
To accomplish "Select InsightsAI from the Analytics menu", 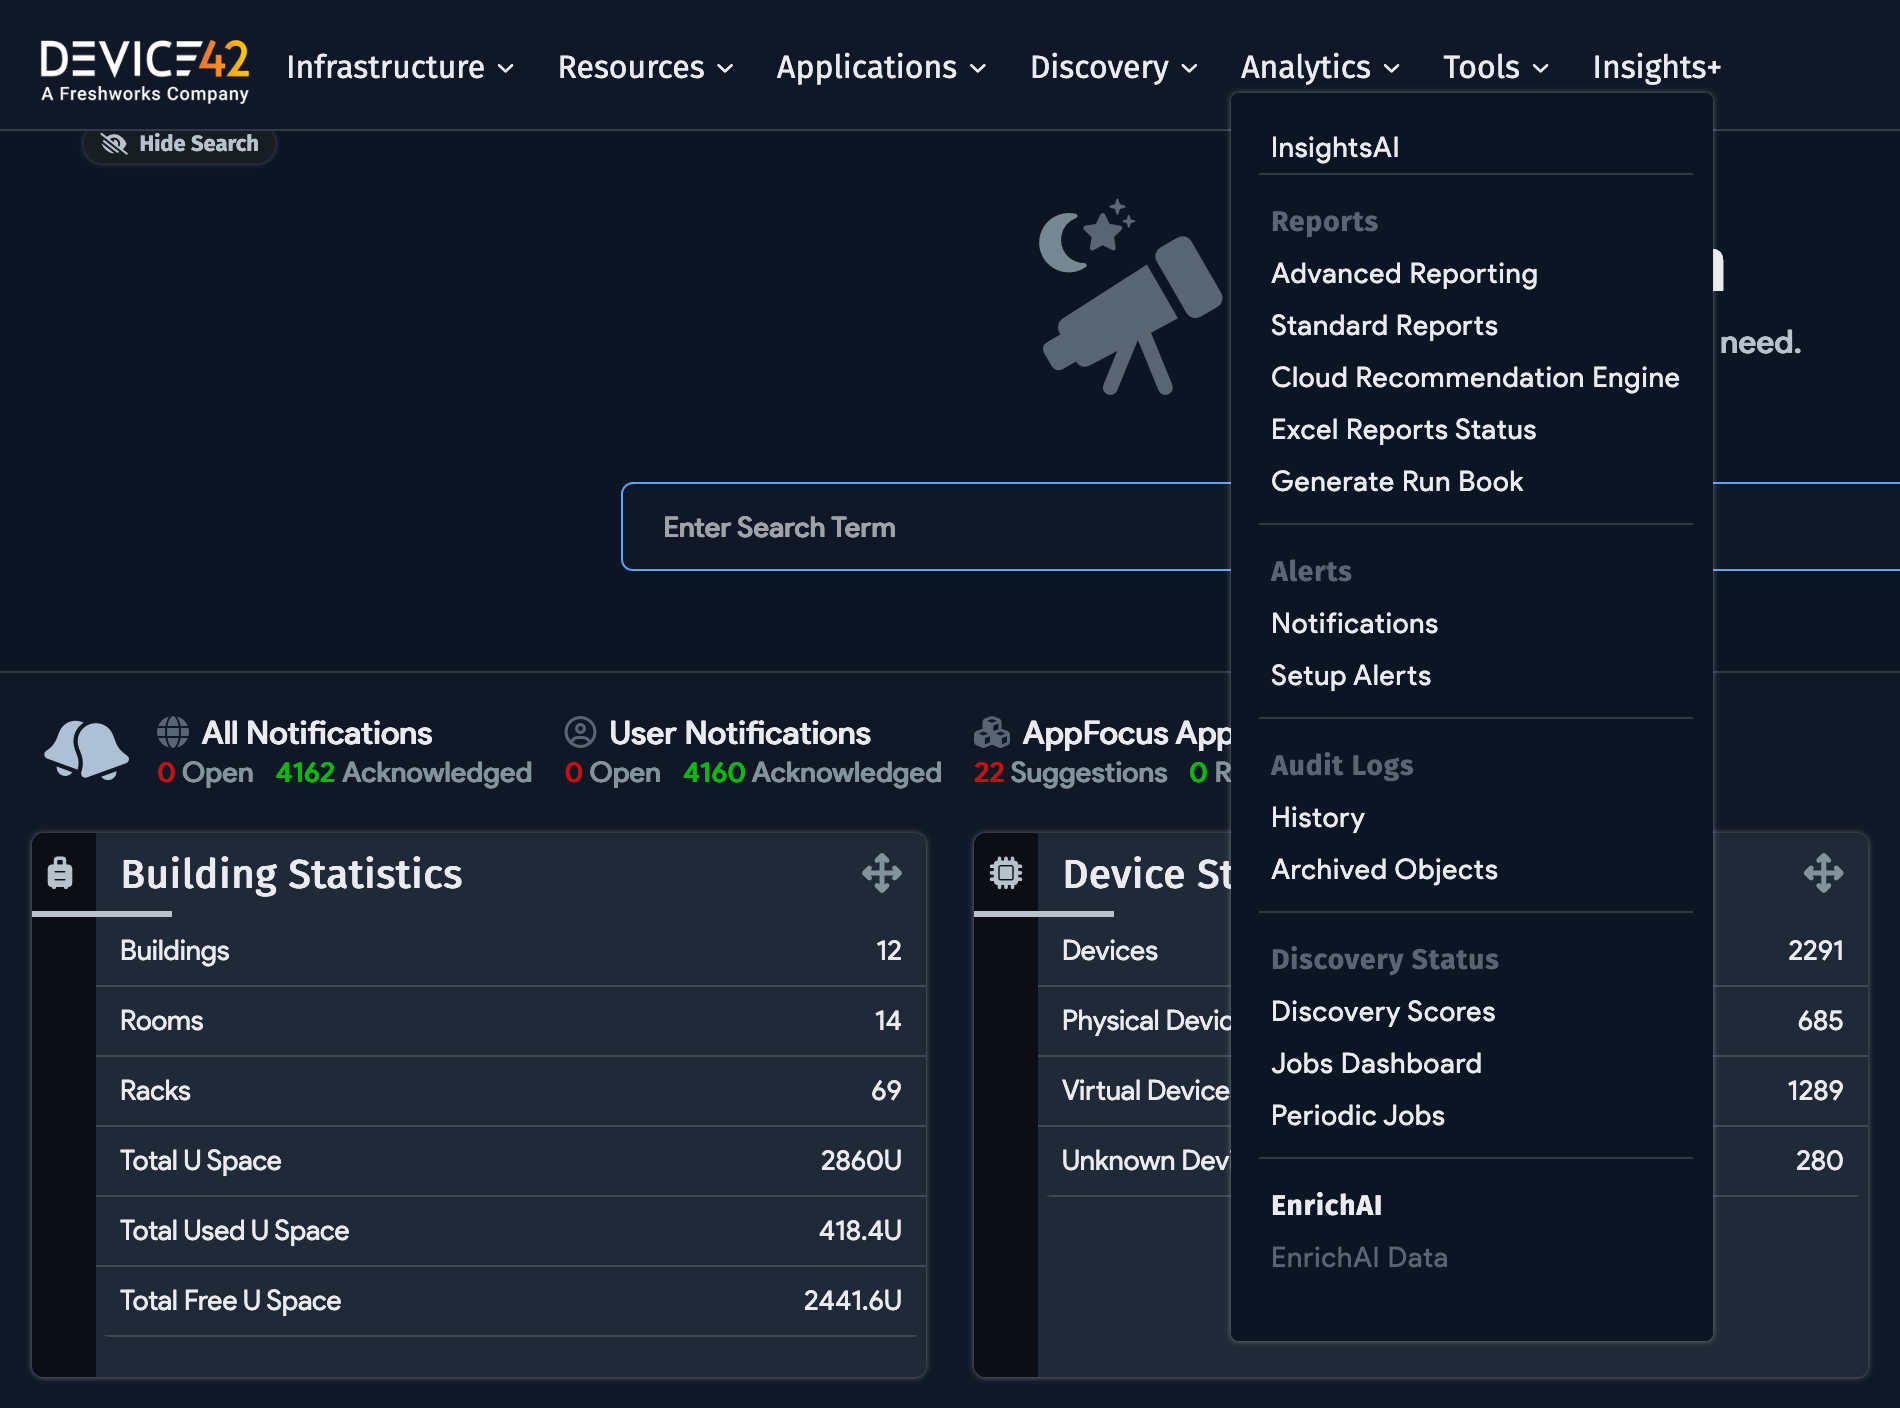I will coord(1334,147).
